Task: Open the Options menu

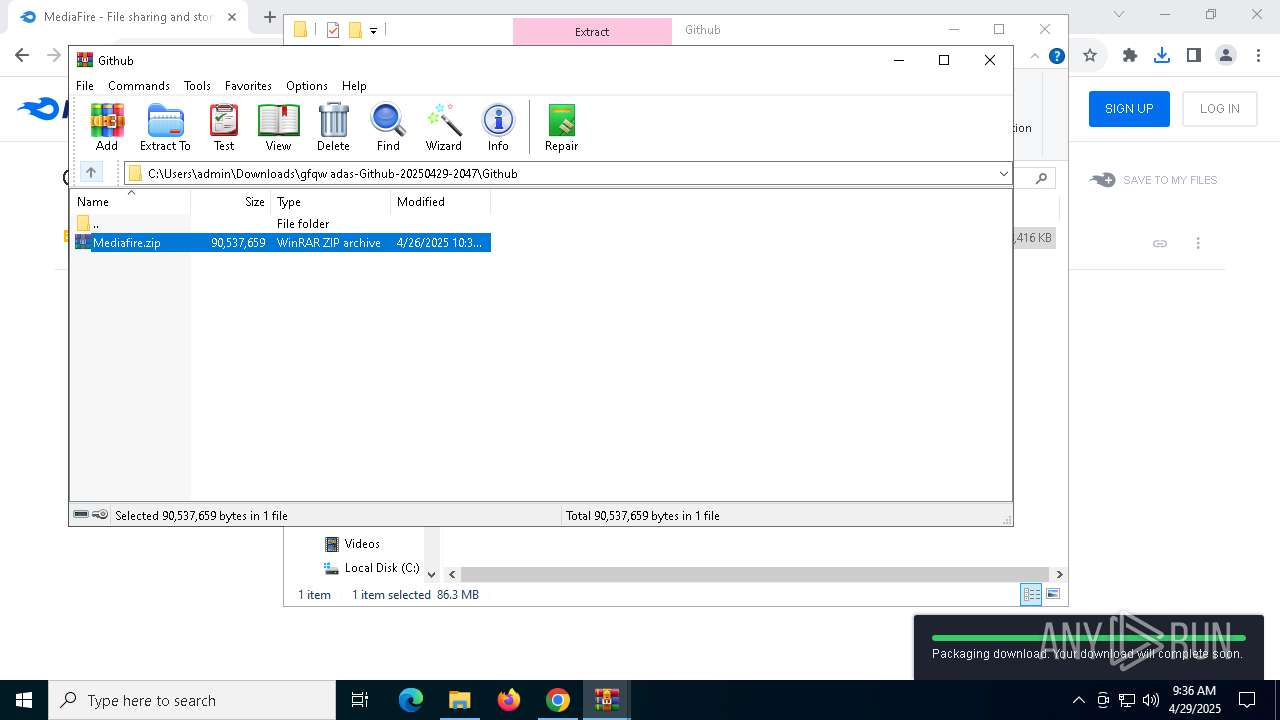Action: [307, 86]
